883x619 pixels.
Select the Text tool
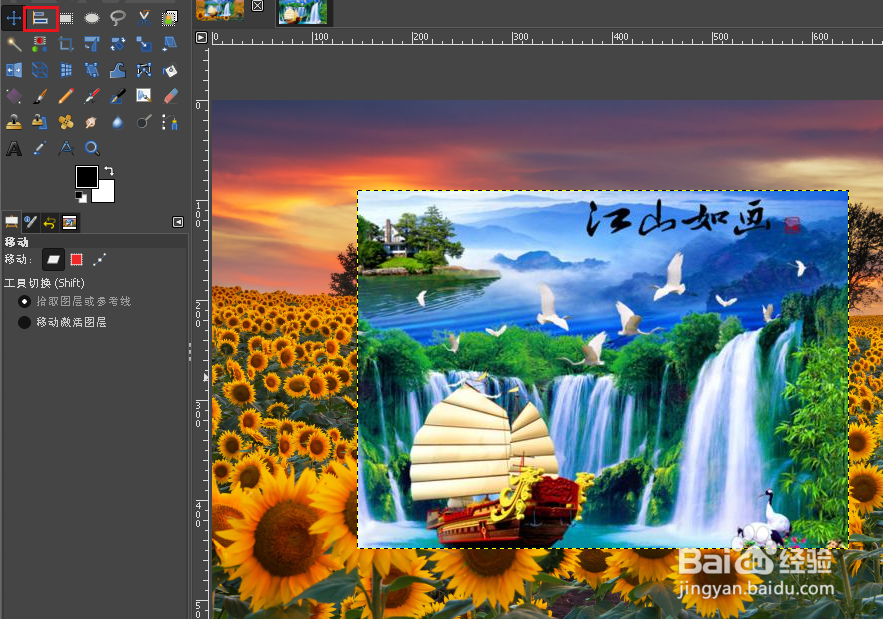tap(13, 148)
